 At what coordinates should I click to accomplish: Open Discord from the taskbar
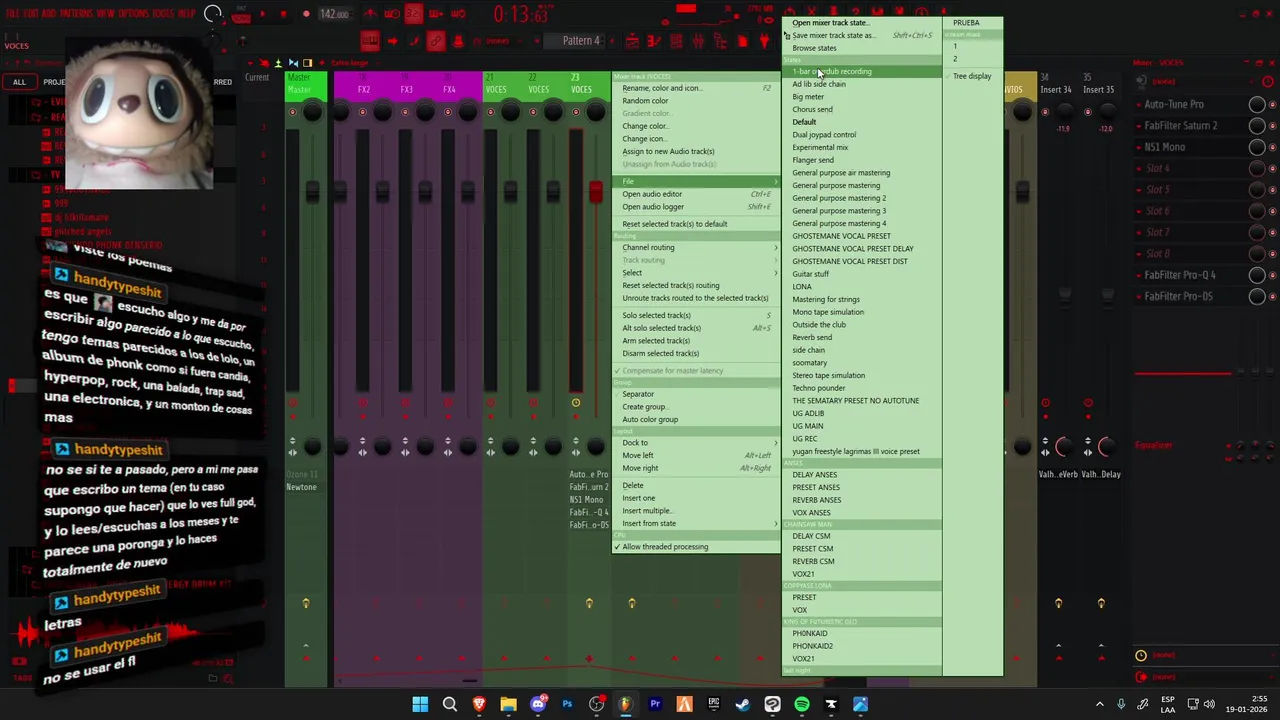(538, 704)
